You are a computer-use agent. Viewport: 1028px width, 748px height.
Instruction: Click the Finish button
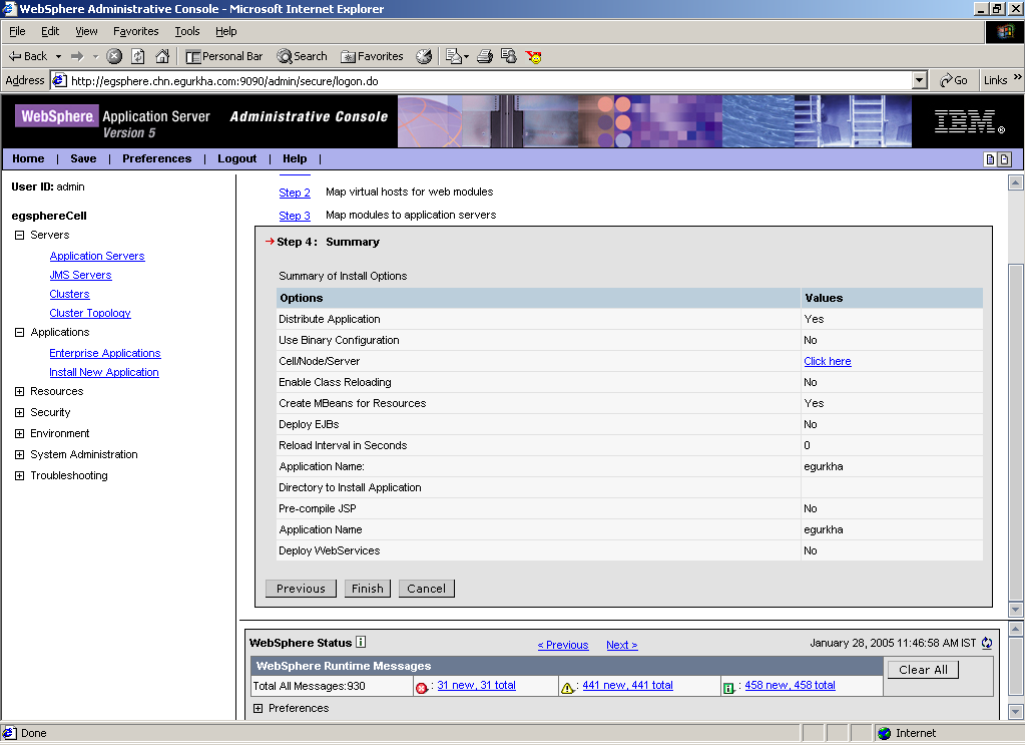coord(367,589)
